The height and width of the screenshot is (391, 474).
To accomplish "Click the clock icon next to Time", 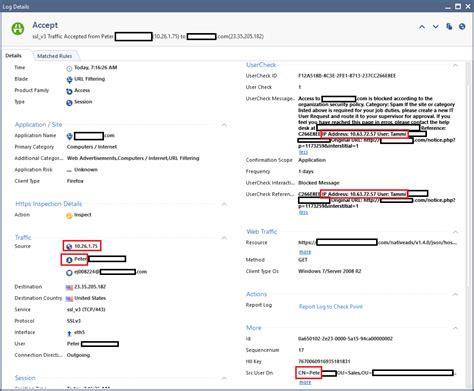I will coord(69,68).
